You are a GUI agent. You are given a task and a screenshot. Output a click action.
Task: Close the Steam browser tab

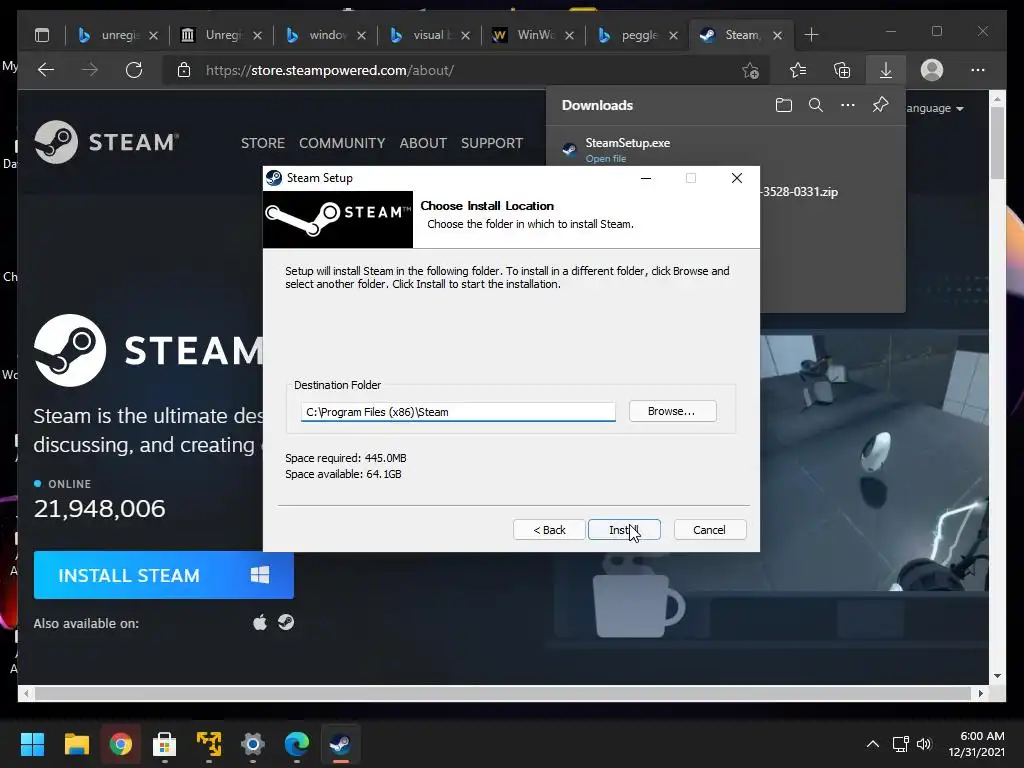pyautogui.click(x=777, y=35)
